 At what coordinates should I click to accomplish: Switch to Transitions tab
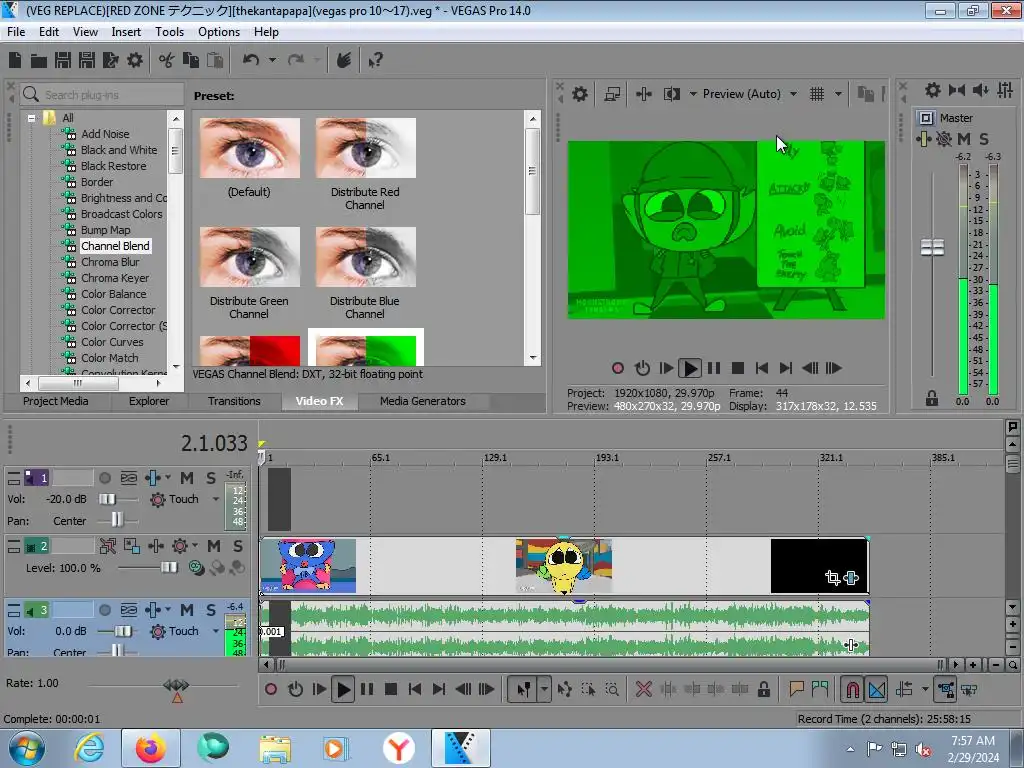[x=234, y=402]
